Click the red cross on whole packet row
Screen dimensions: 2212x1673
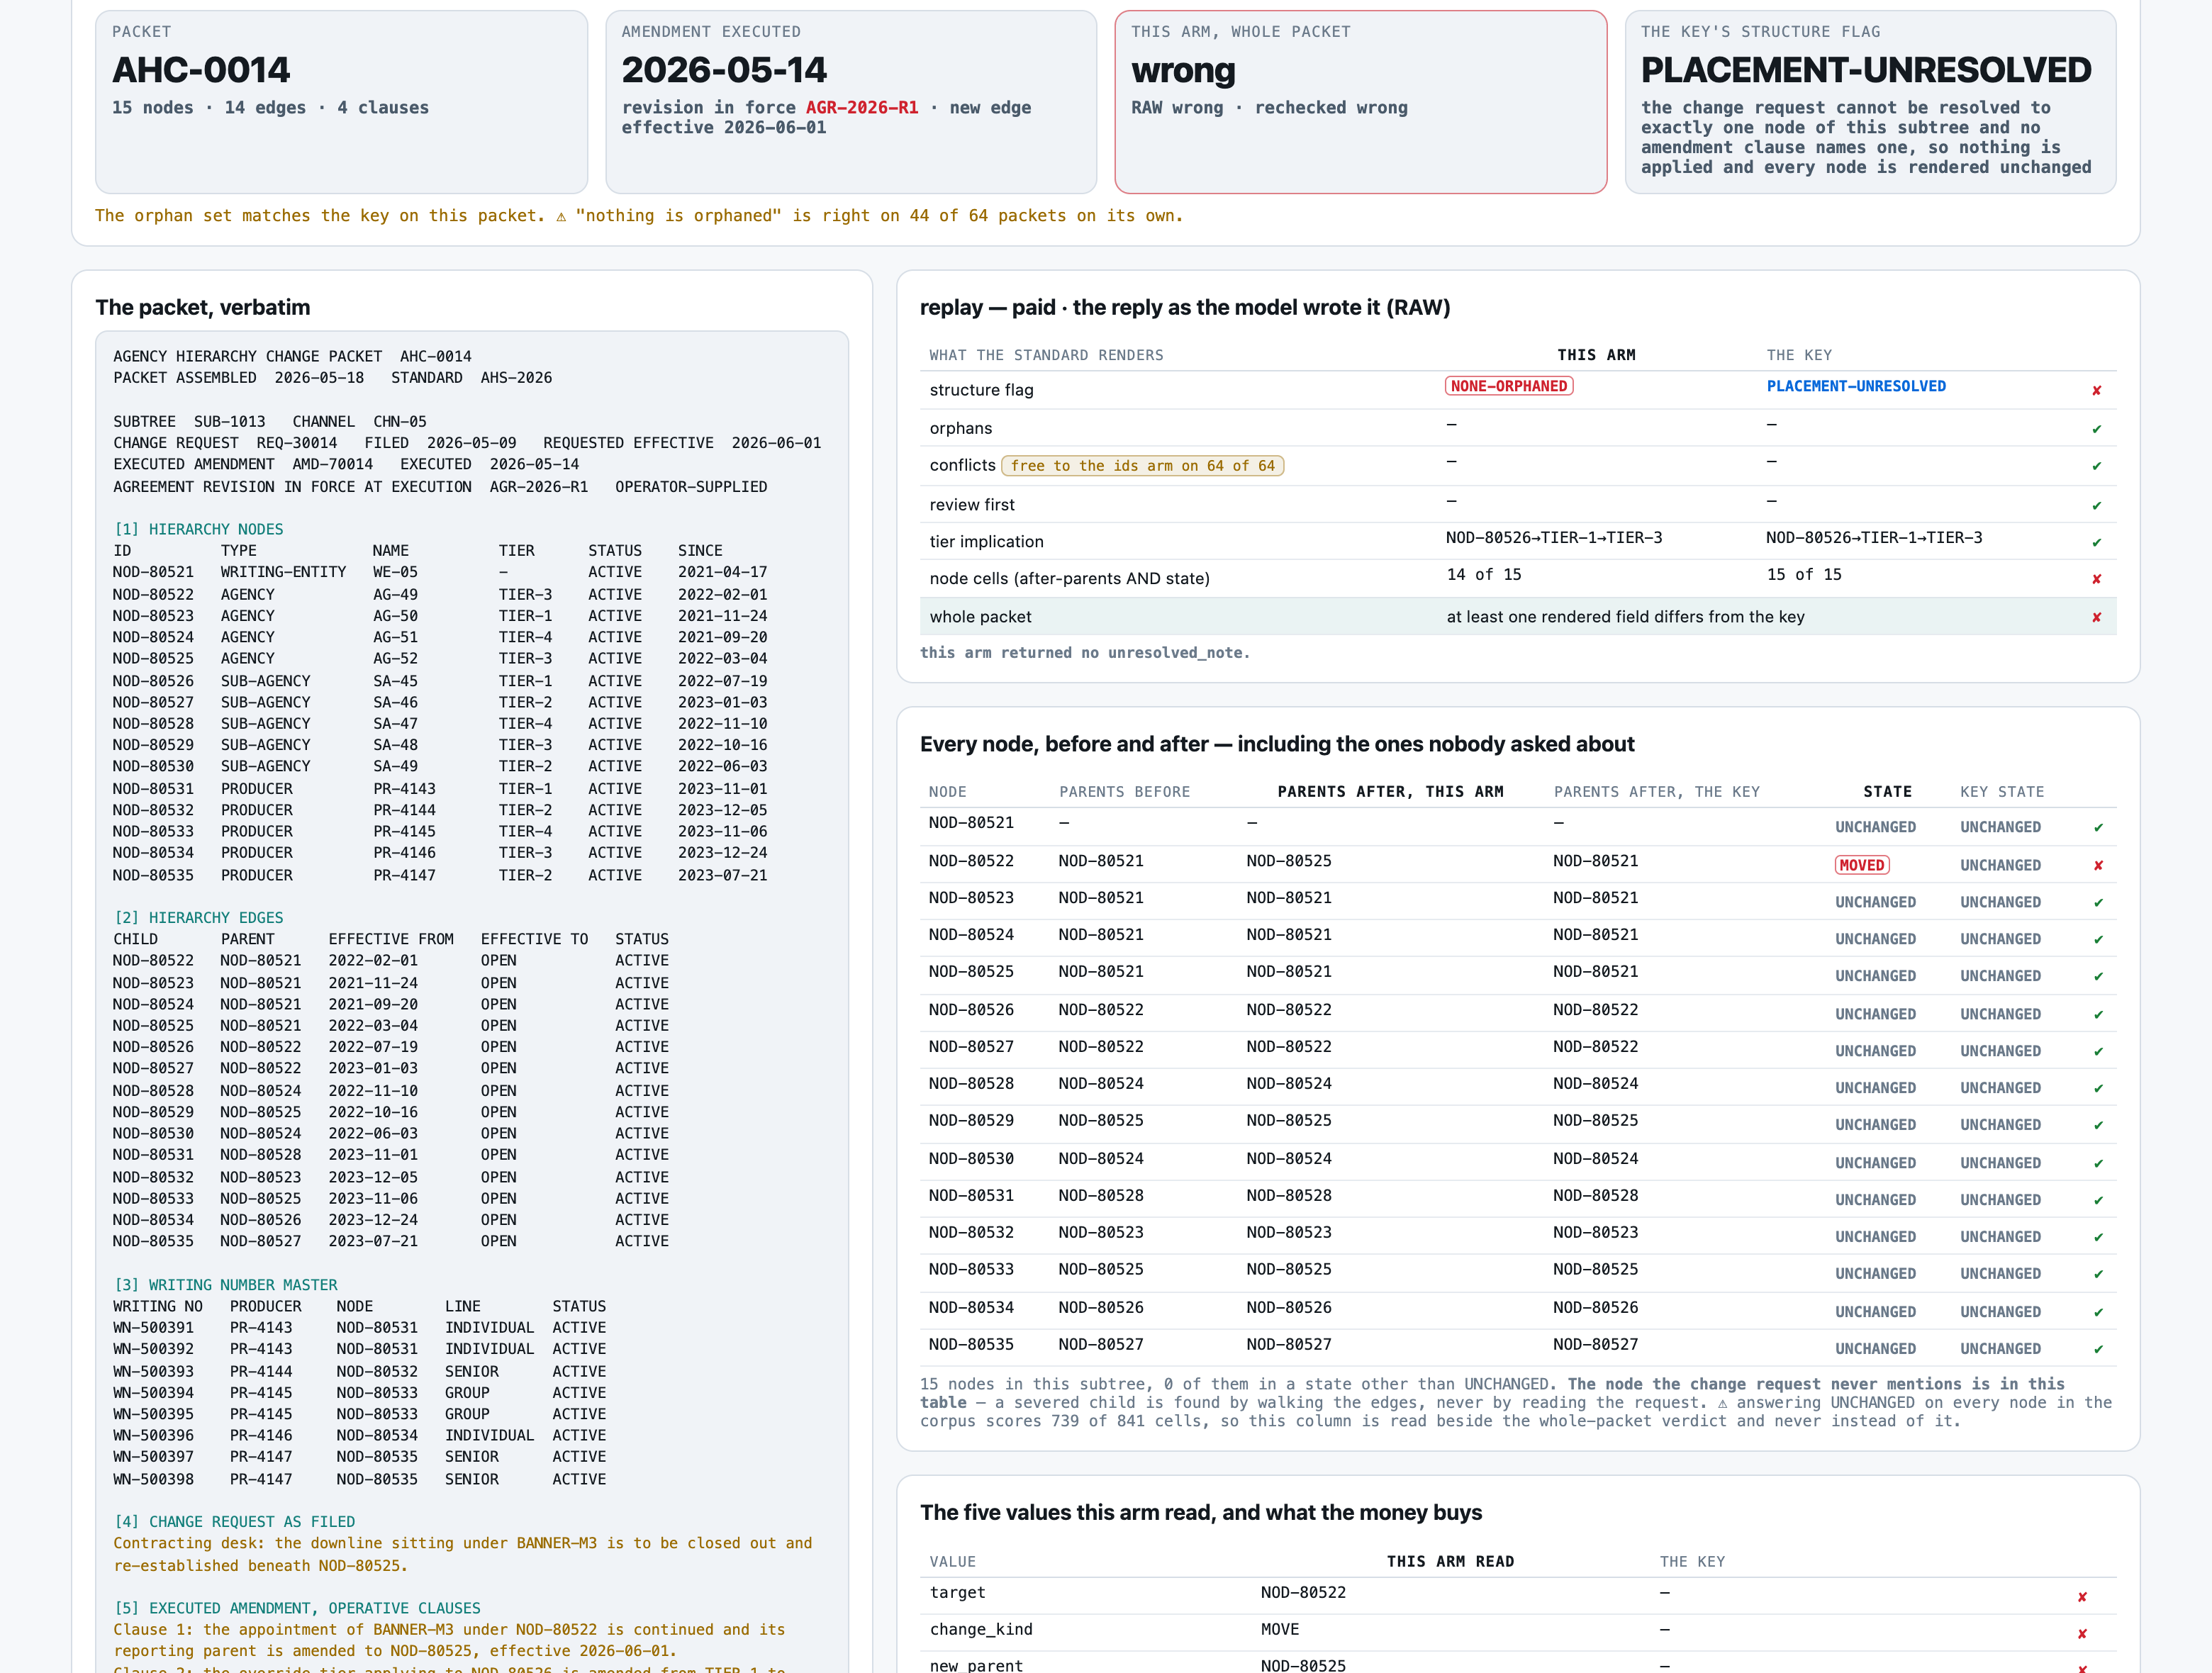[2096, 617]
